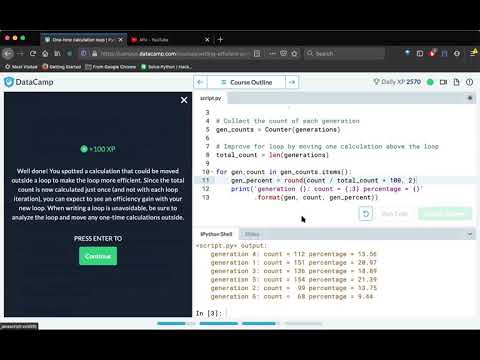Open the Getting Started bookmark
Viewport: 480px width, 360px height.
pos(62,67)
